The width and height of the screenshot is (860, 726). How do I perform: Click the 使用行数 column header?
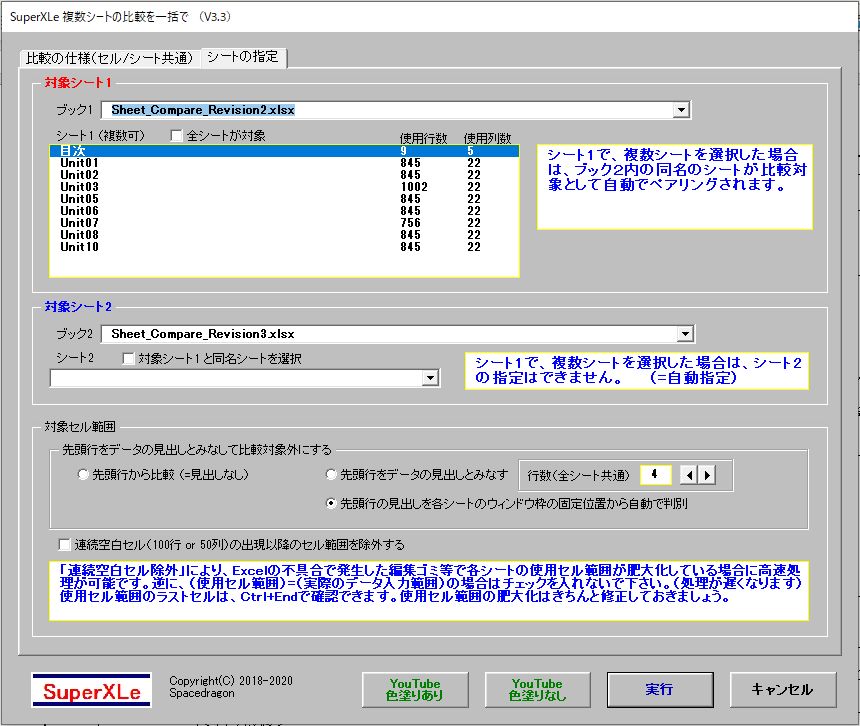click(423, 138)
